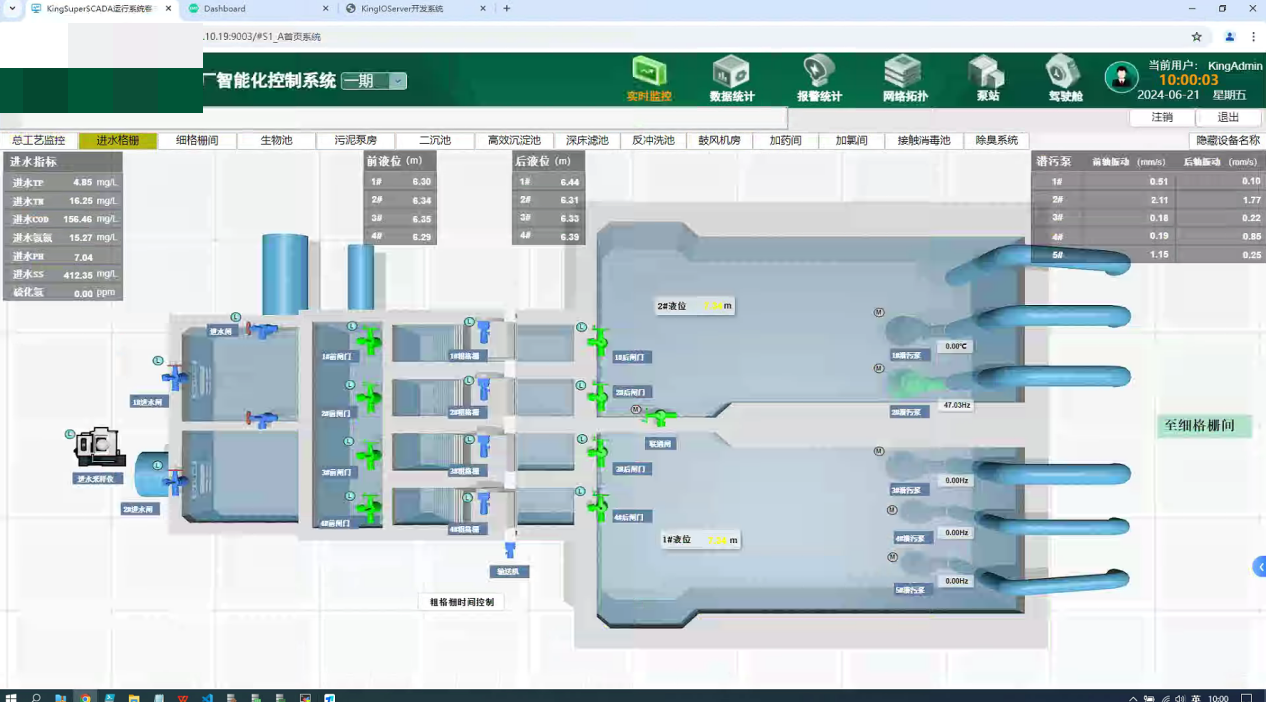
Task: Click the KingAdmin user avatar
Action: [1121, 77]
